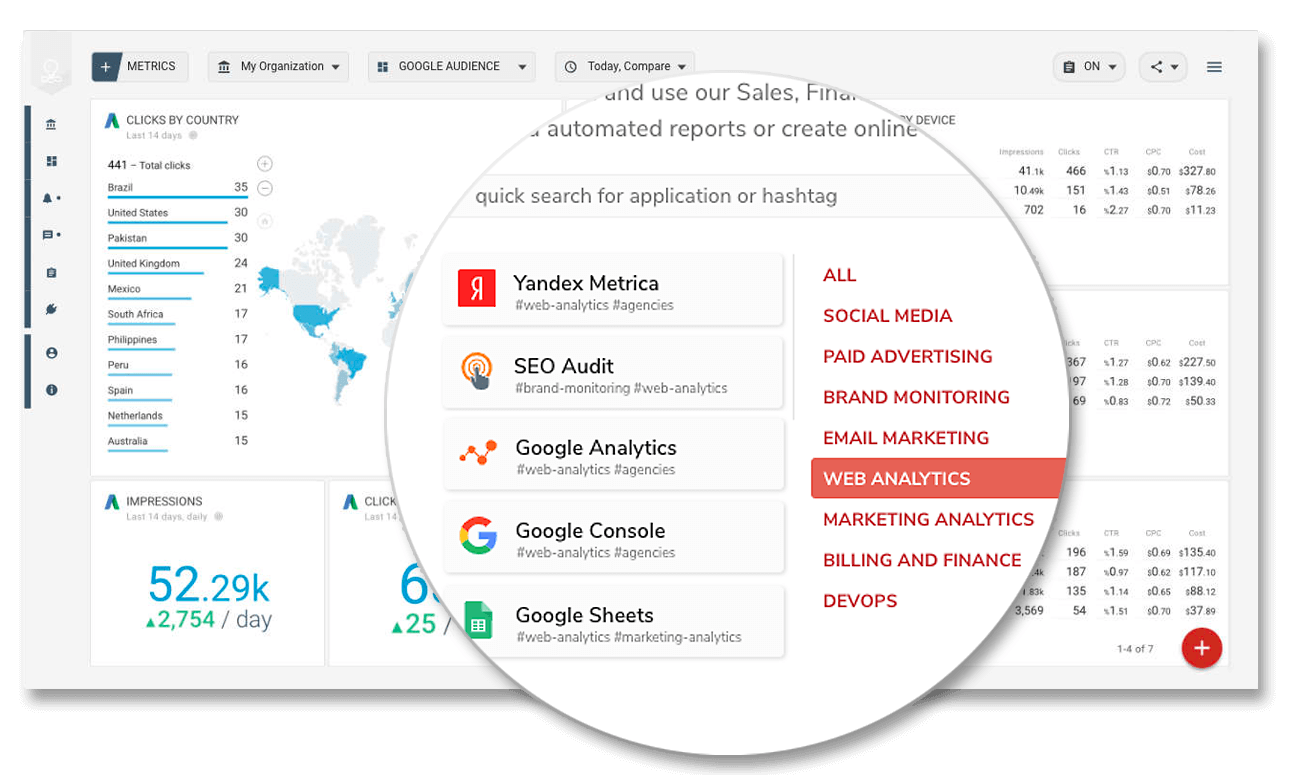Select the SOCIAL MEDIA category
Viewport: 1300px width, 775px height.
[887, 316]
